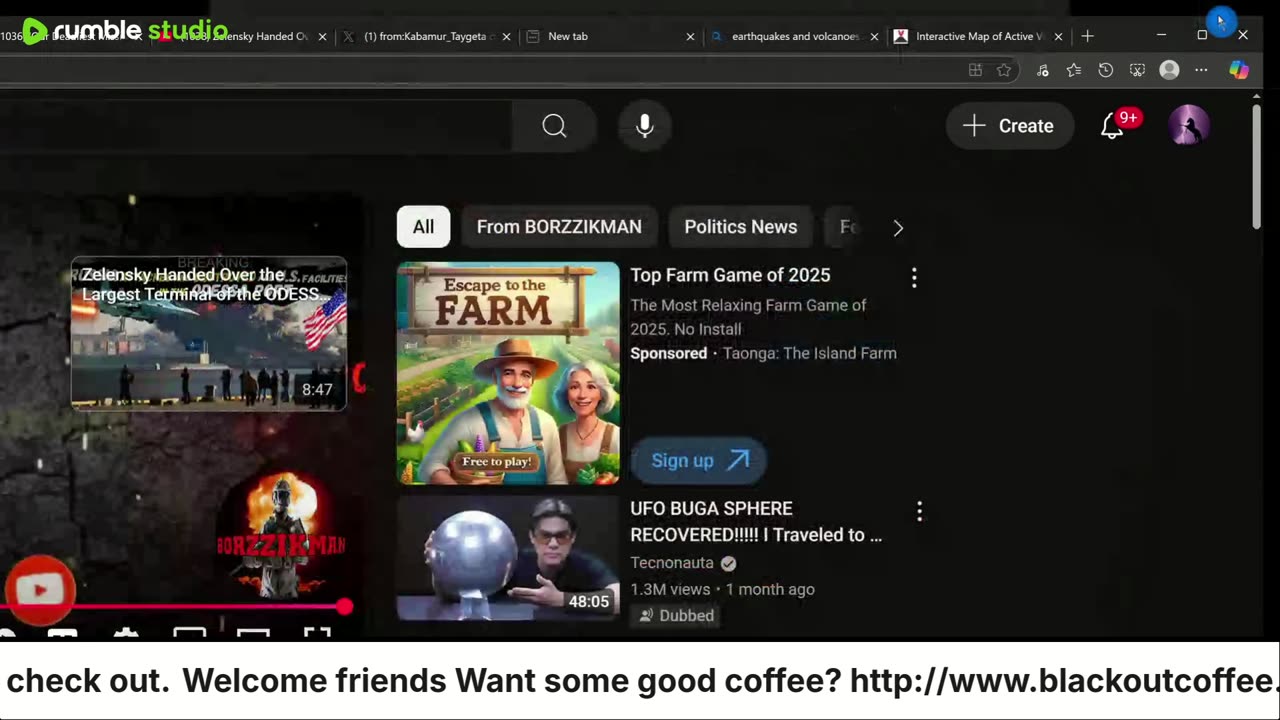The image size is (1280, 720).
Task: Visit the Tecnonauta channel link
Action: pos(672,563)
